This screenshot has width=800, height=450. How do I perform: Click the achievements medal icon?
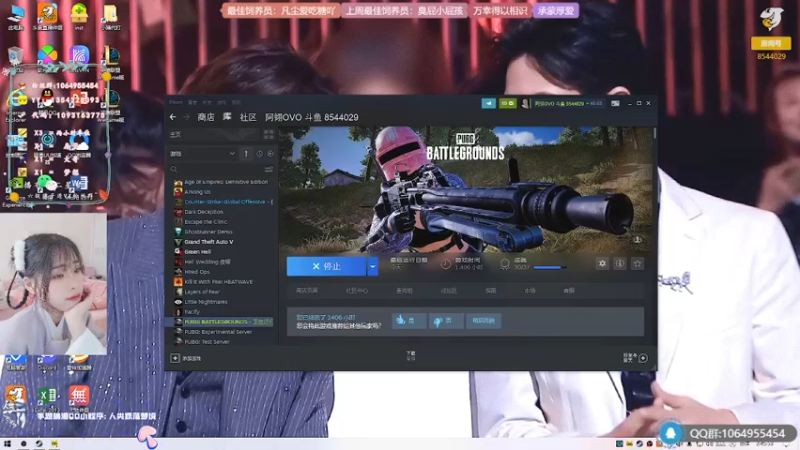tap(505, 264)
